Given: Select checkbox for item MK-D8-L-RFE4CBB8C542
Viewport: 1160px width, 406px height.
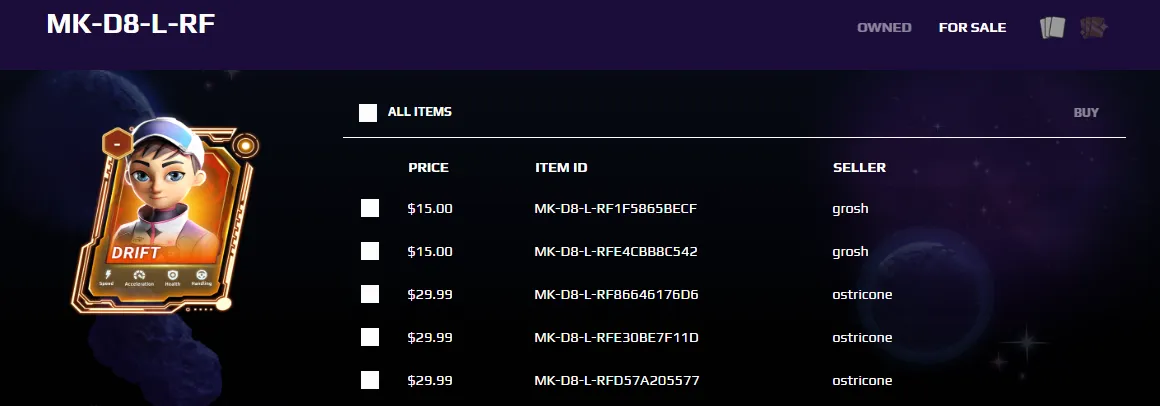Looking at the screenshot, I should [x=370, y=251].
